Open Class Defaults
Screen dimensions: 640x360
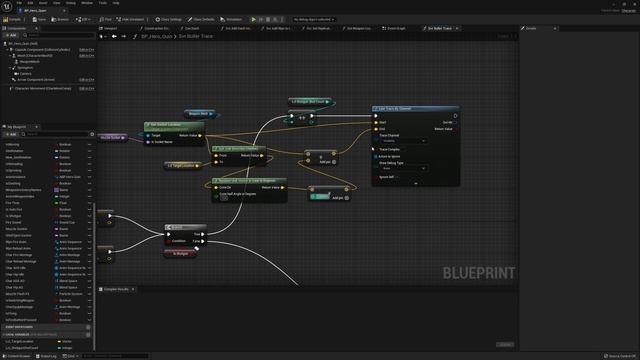201,19
